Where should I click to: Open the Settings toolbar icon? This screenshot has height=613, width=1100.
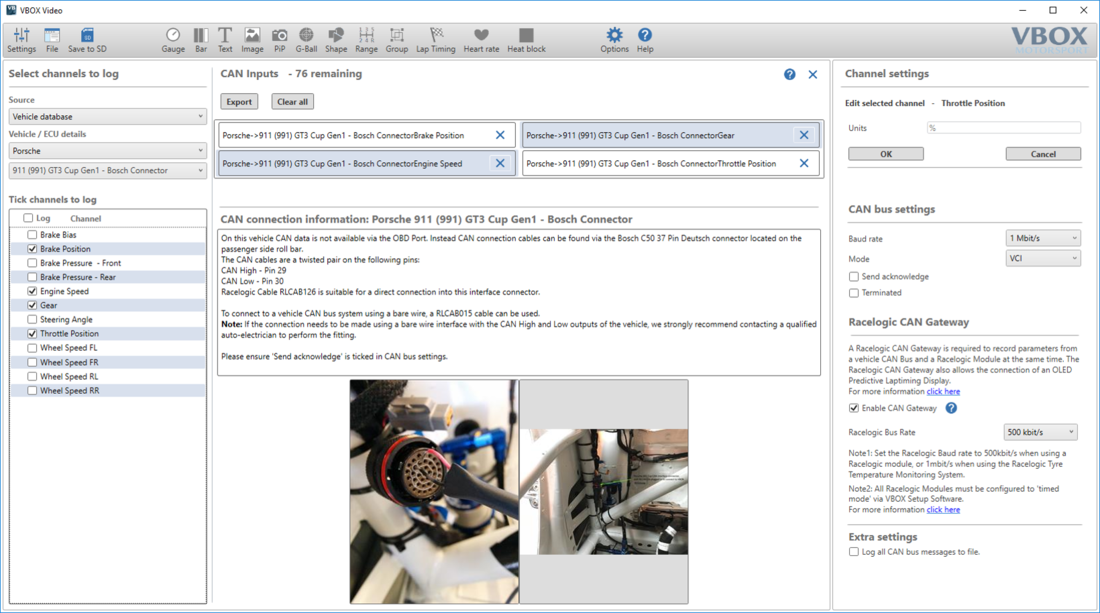(x=22, y=41)
